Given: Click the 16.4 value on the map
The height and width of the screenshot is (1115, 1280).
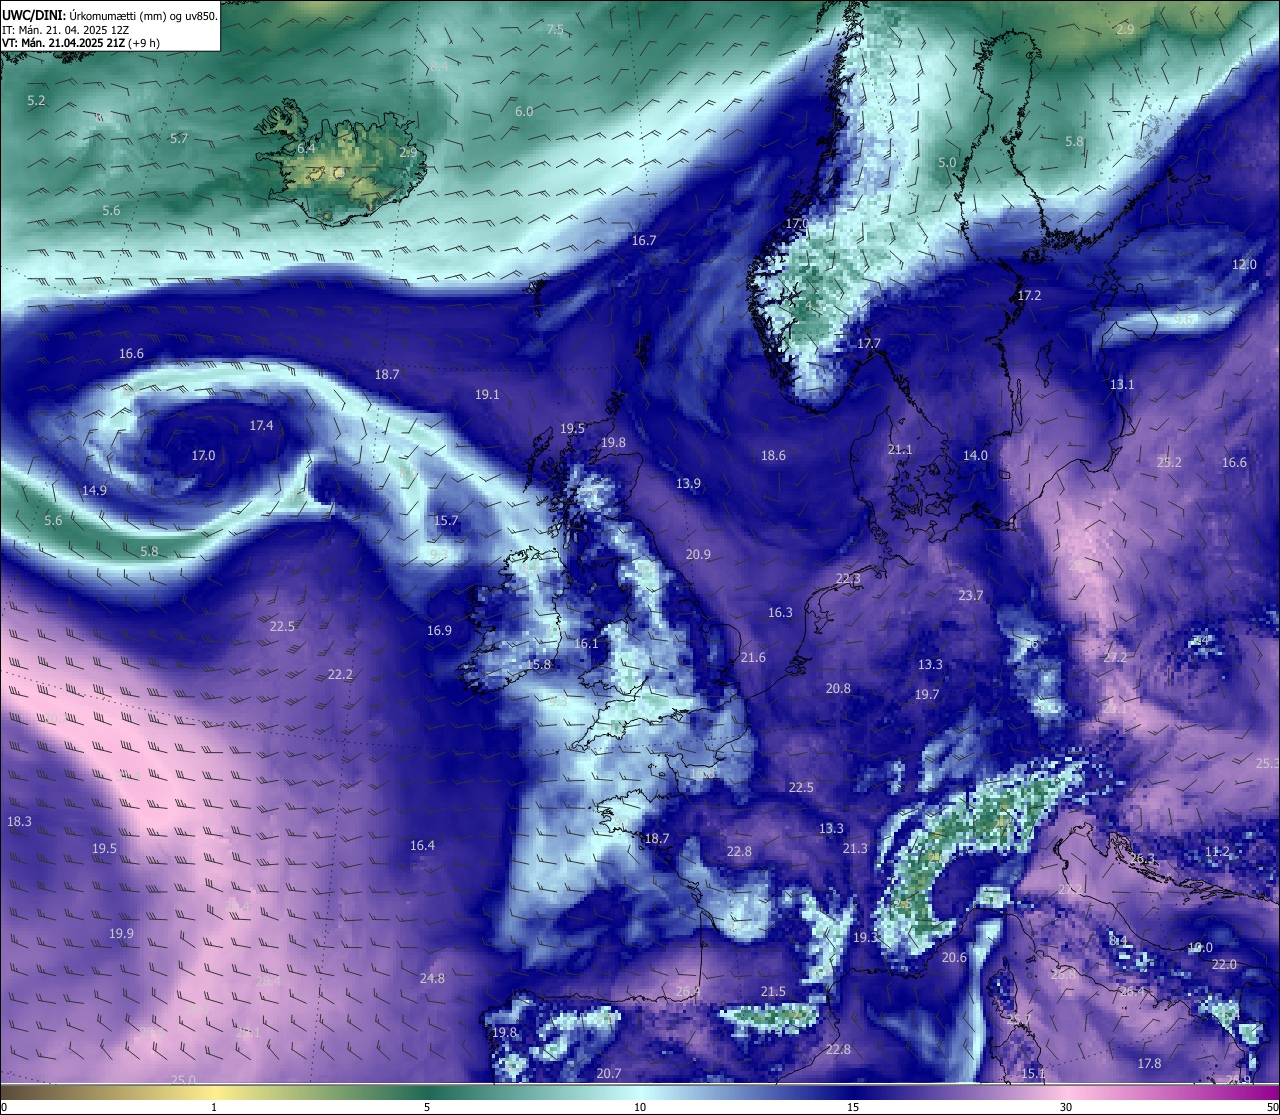Looking at the screenshot, I should 422,845.
